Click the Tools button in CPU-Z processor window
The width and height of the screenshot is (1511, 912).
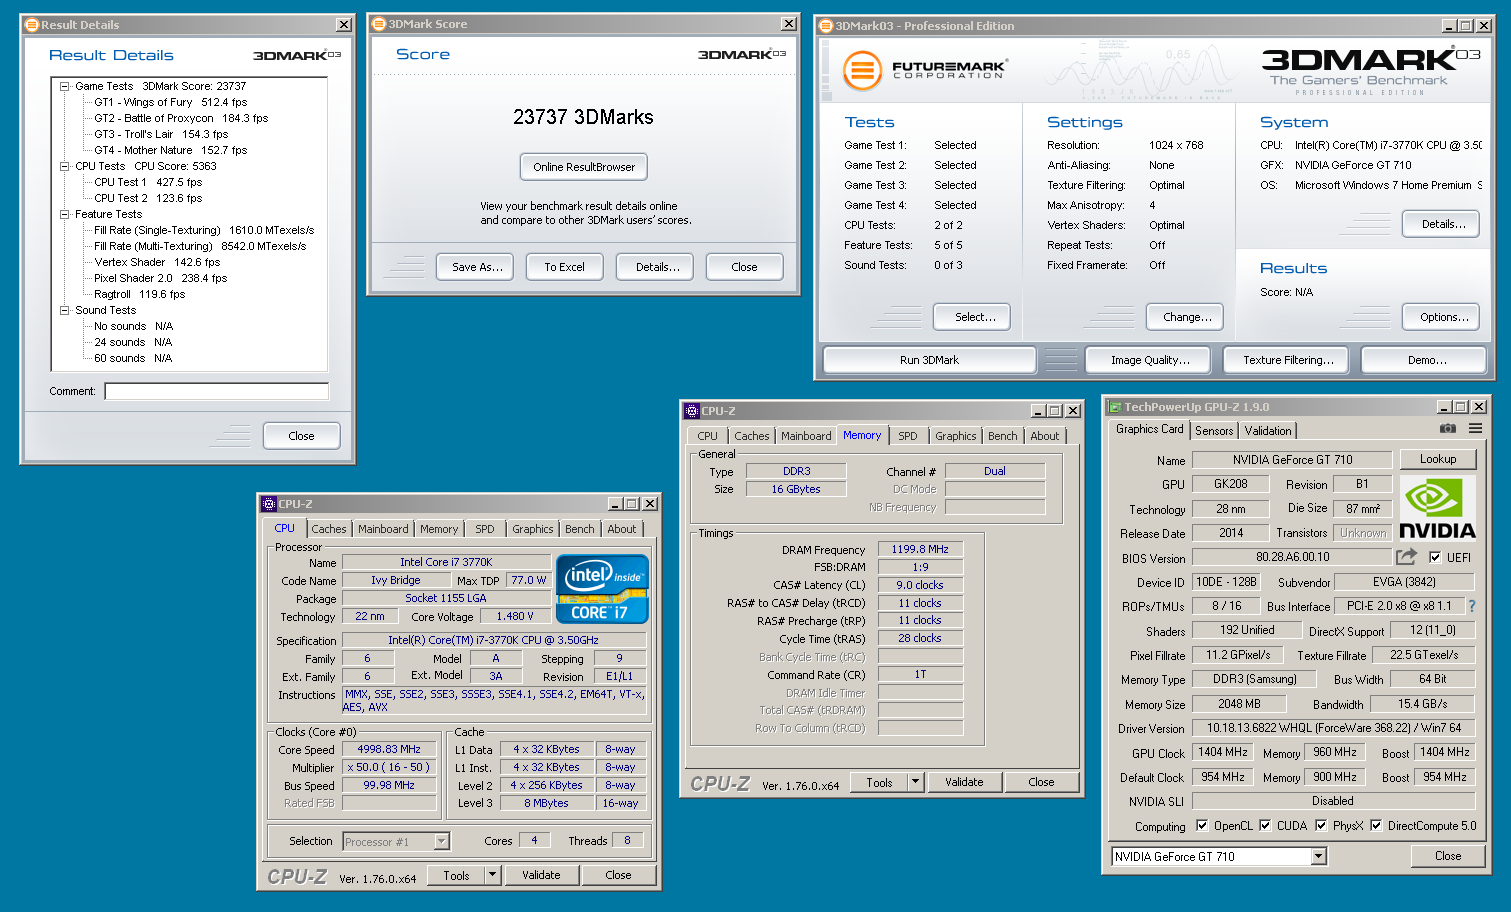pyautogui.click(x=456, y=875)
